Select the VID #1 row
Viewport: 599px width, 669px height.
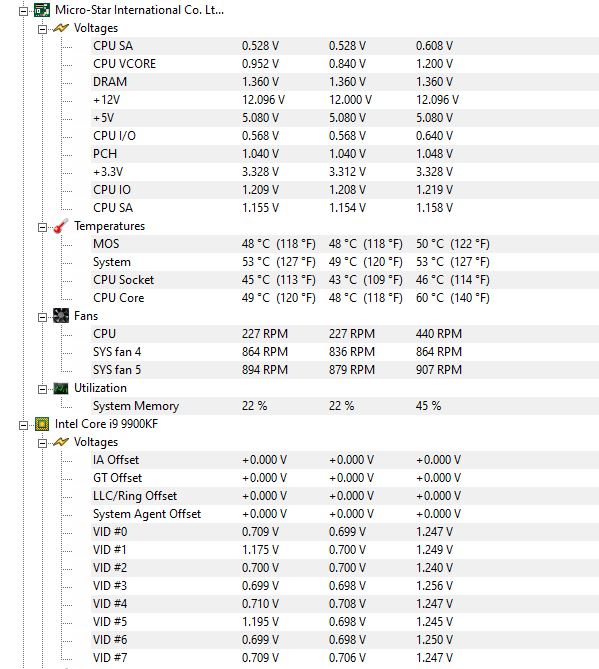tap(345, 550)
